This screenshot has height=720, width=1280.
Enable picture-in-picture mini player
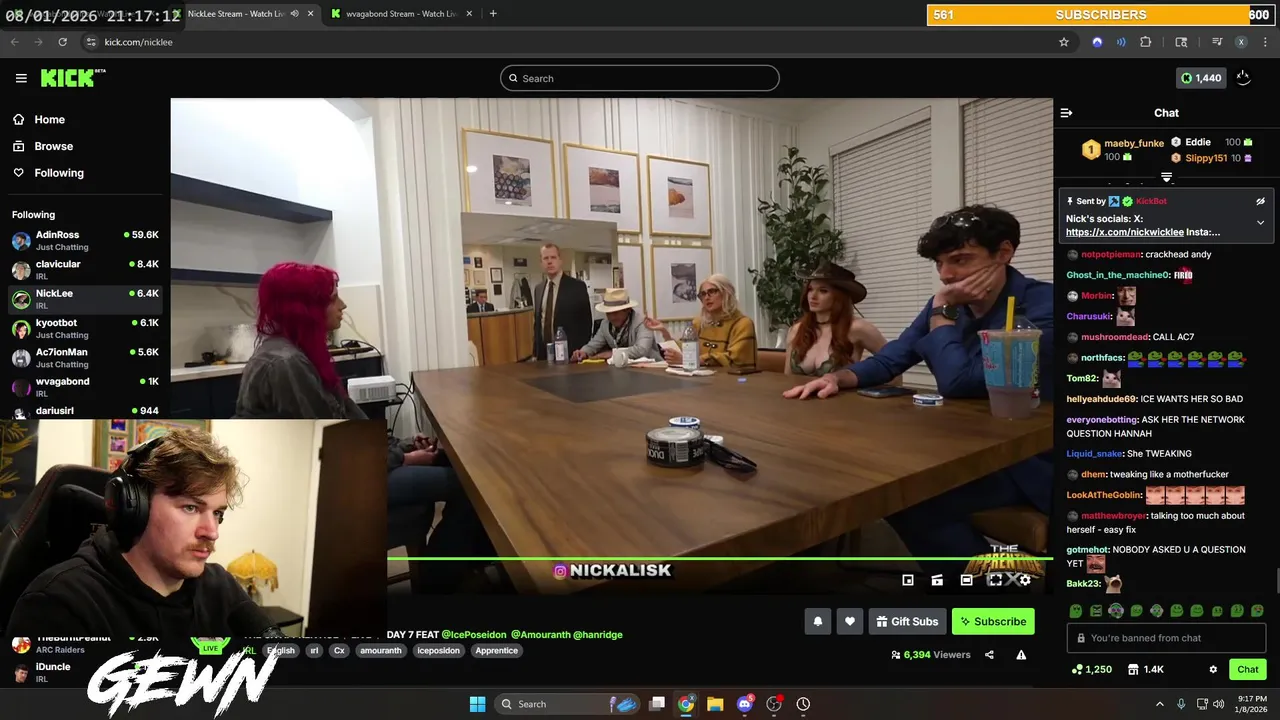(908, 580)
